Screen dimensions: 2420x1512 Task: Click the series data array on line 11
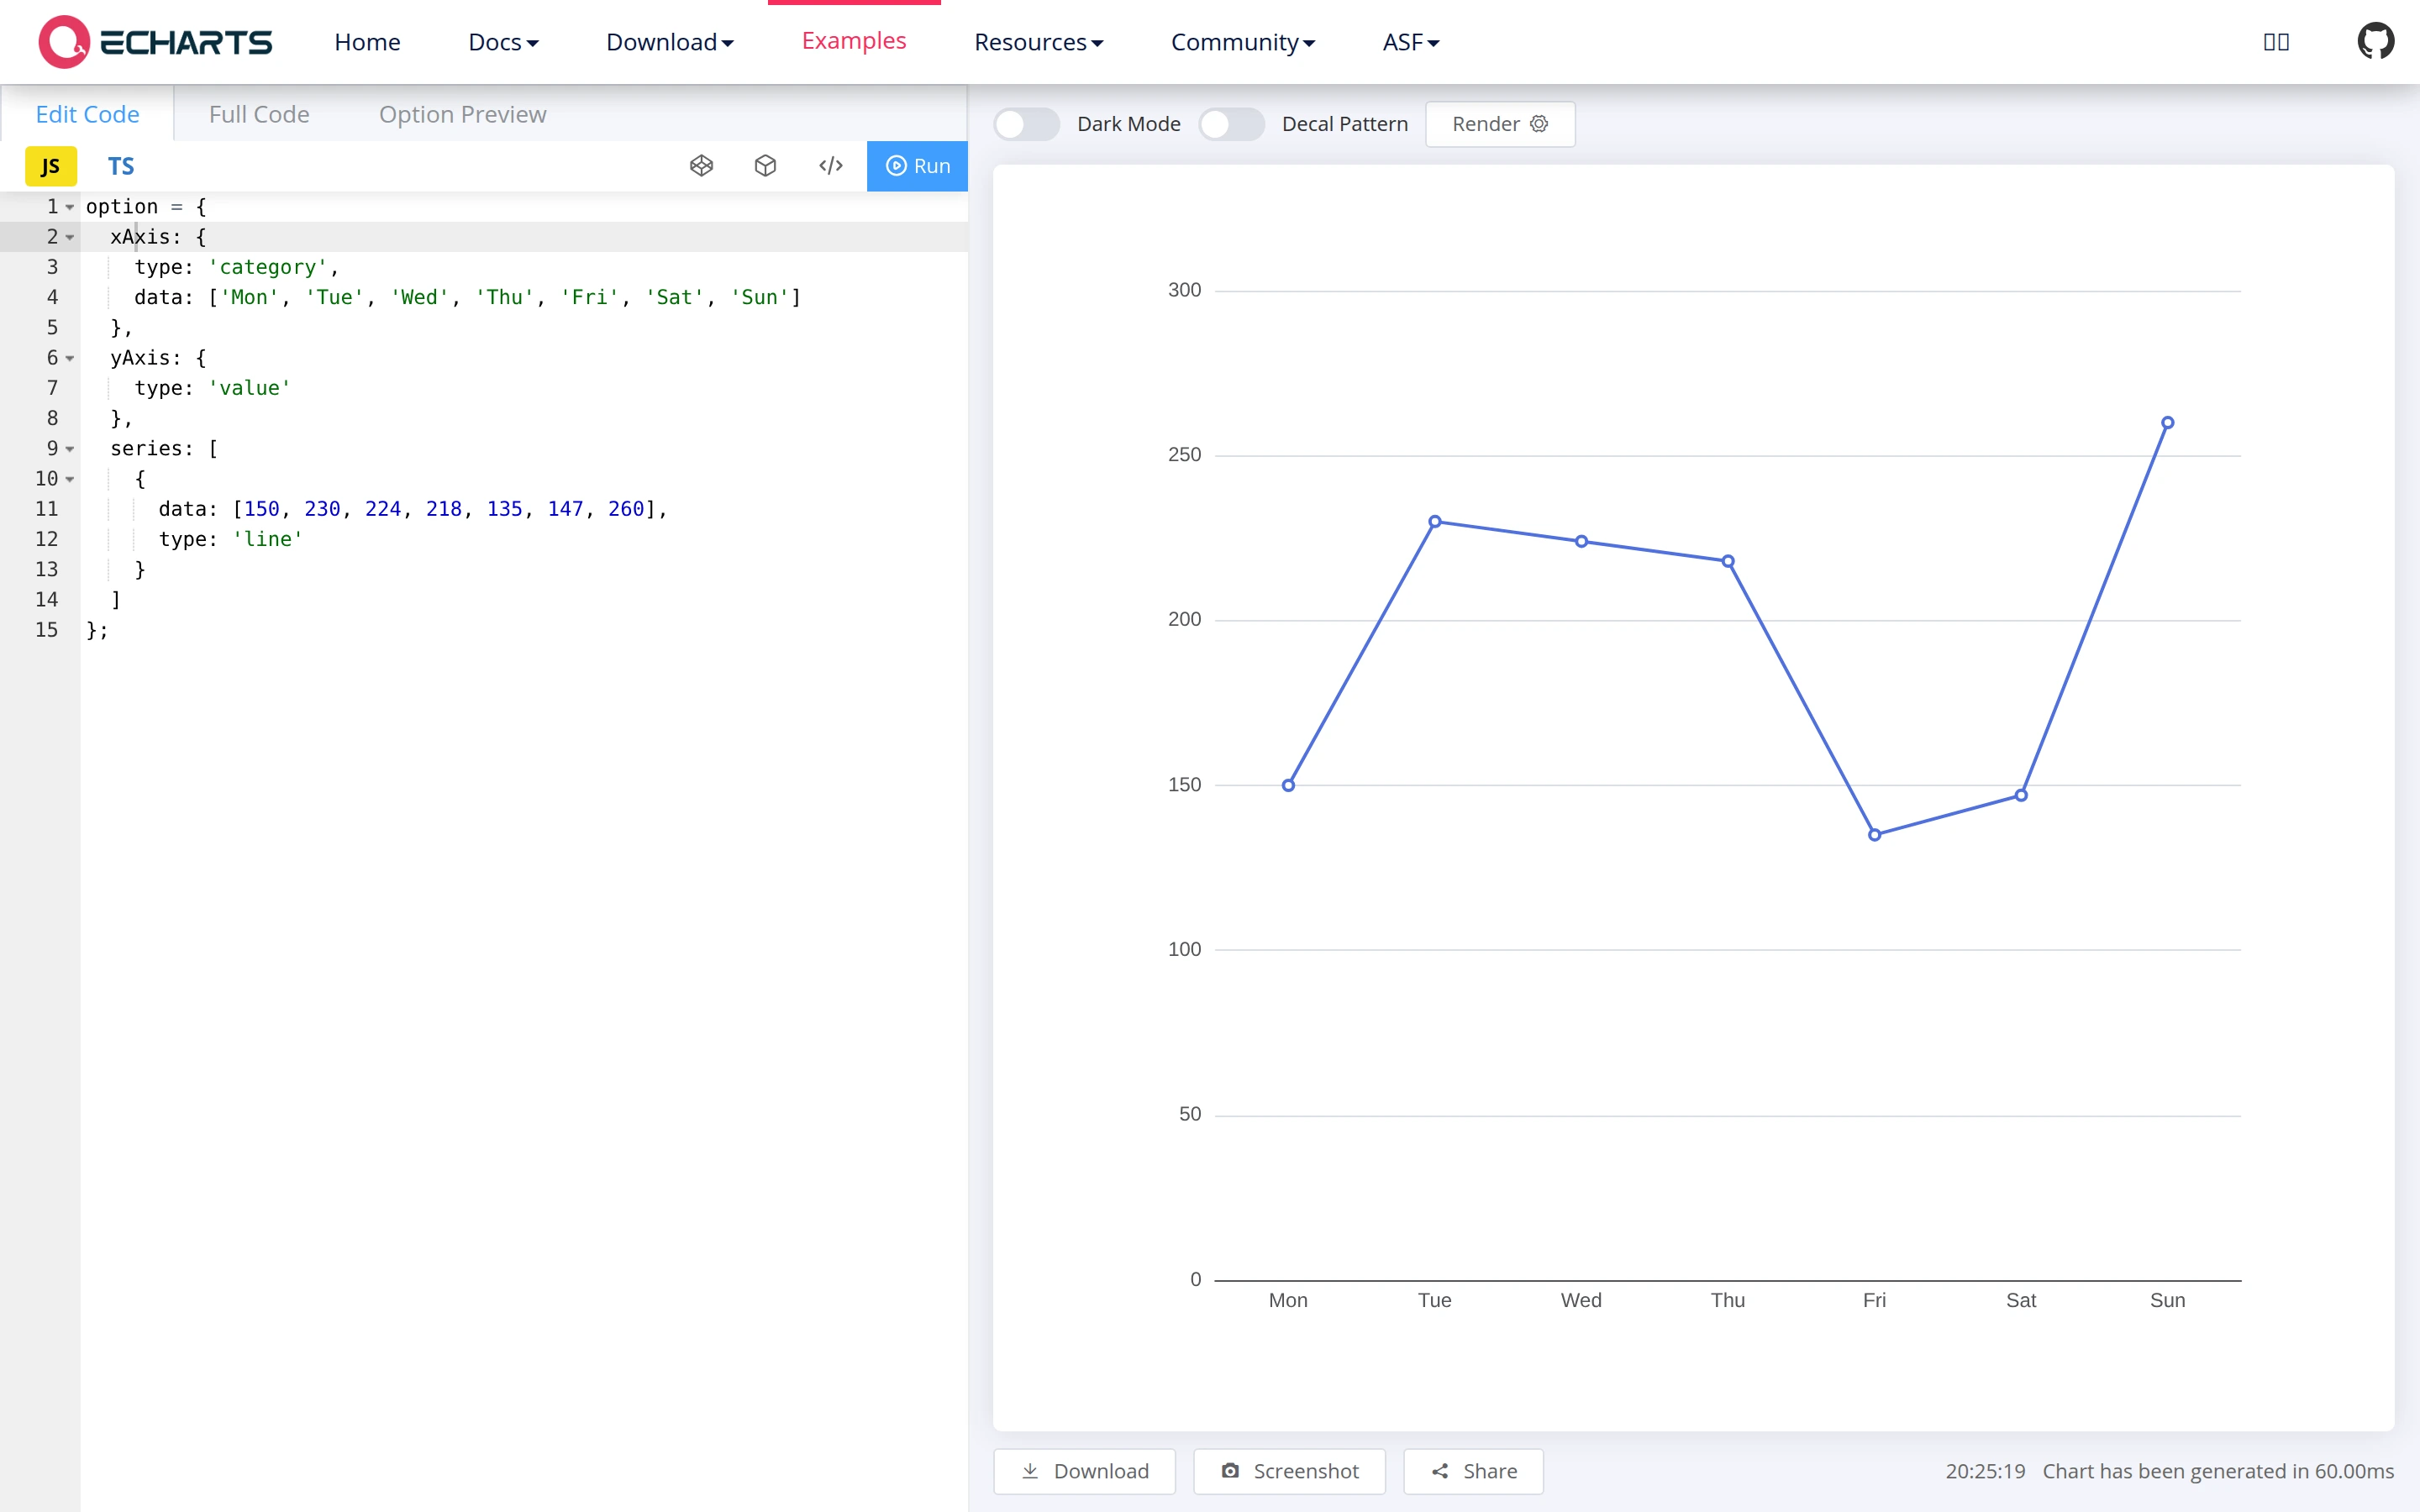[450, 509]
